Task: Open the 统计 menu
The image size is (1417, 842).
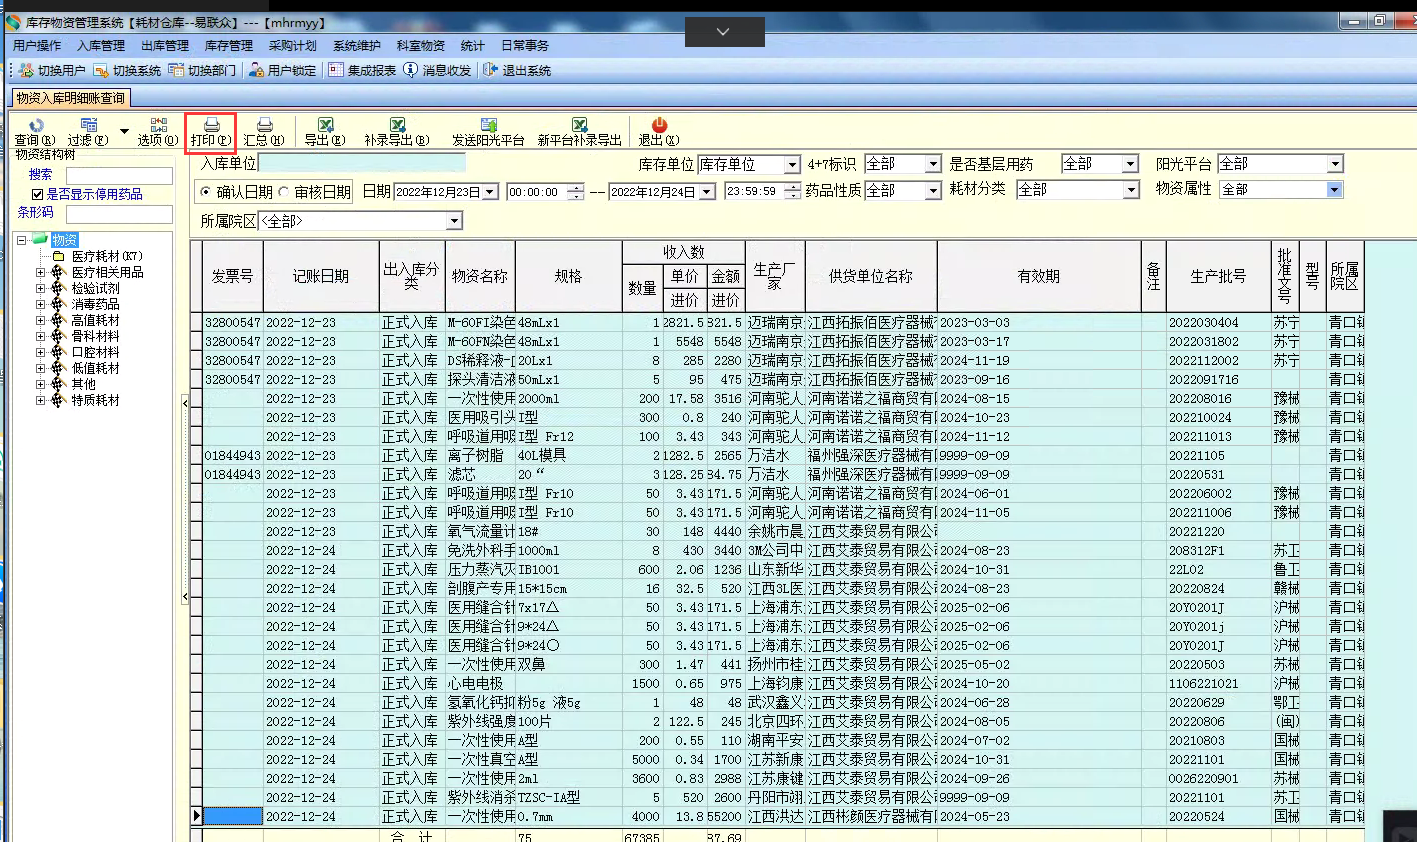Action: (x=473, y=45)
